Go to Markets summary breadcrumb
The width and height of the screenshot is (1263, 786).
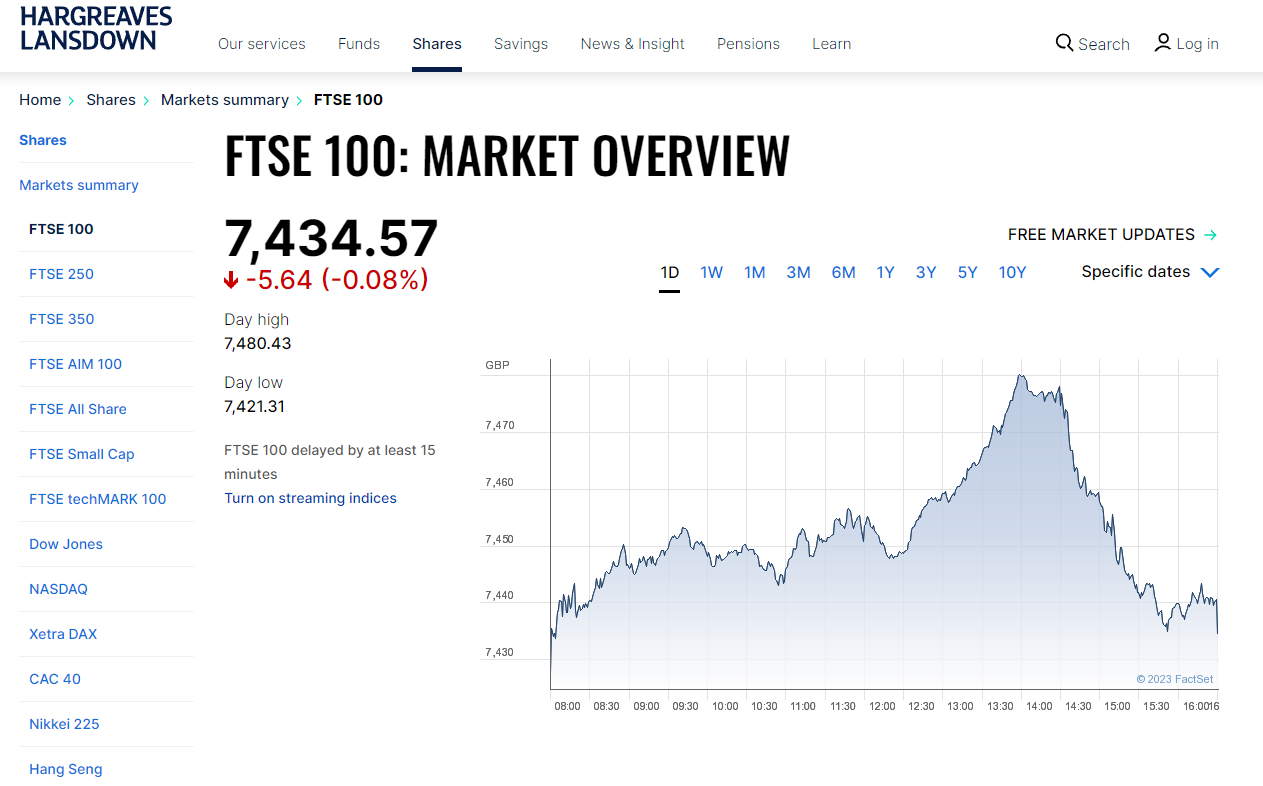point(225,100)
